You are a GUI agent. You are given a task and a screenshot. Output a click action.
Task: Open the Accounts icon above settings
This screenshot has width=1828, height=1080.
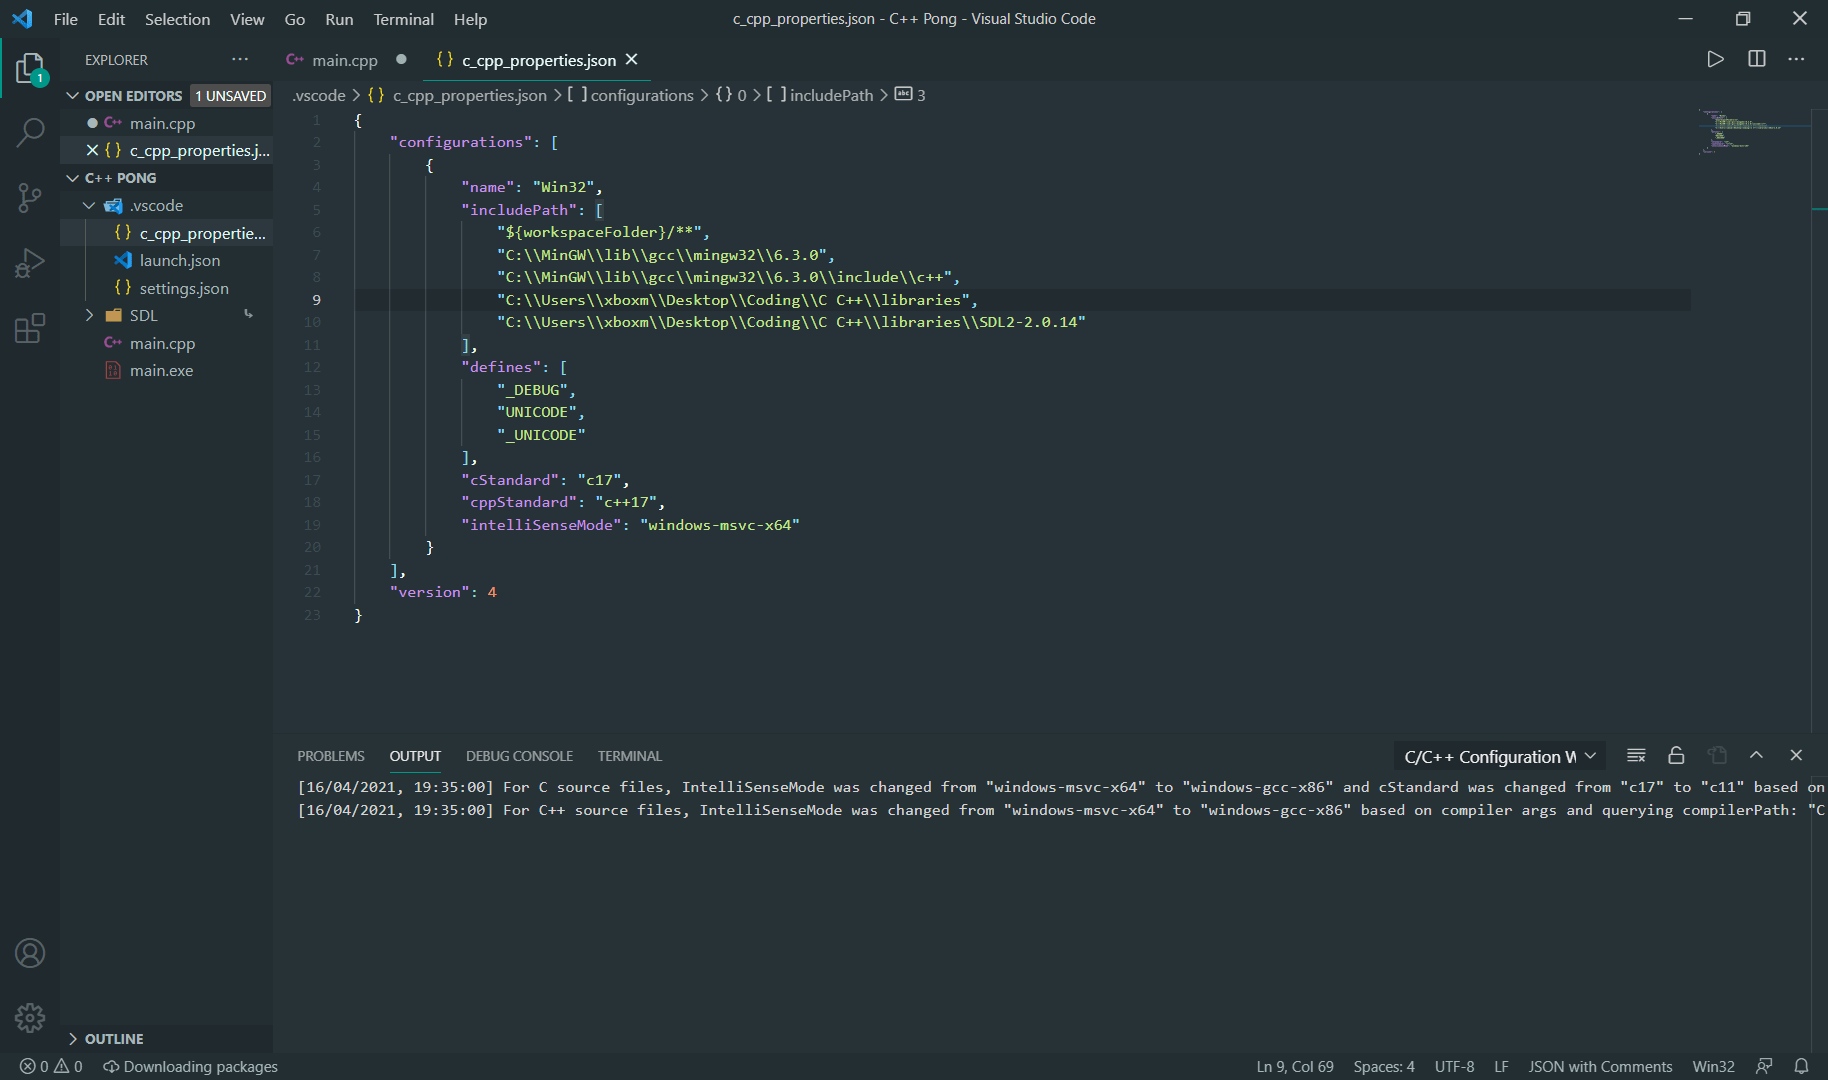click(29, 953)
